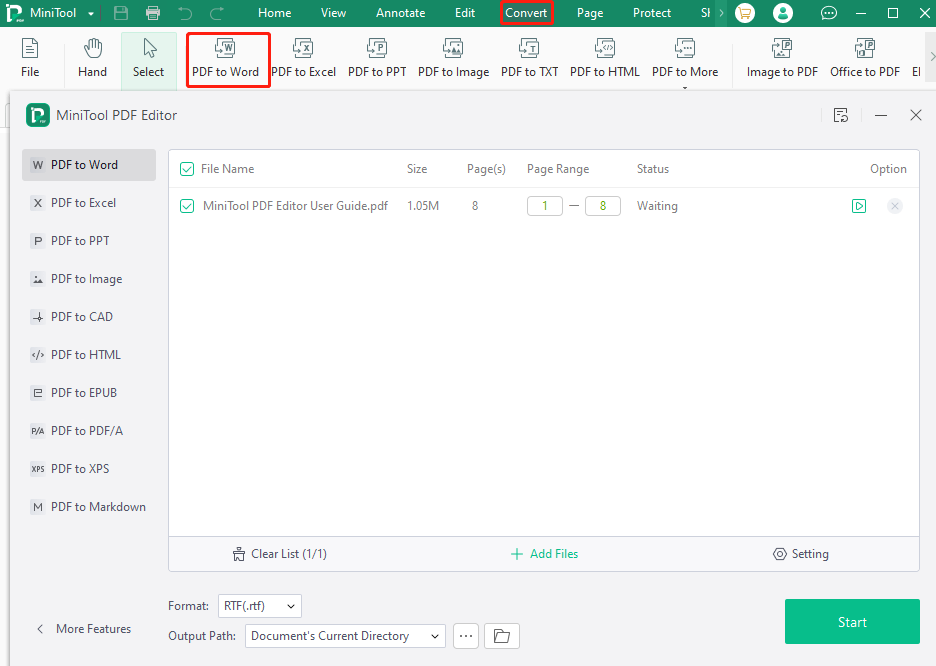This screenshot has height=666, width=936.
Task: Click the Waiting status text
Action: (x=657, y=206)
